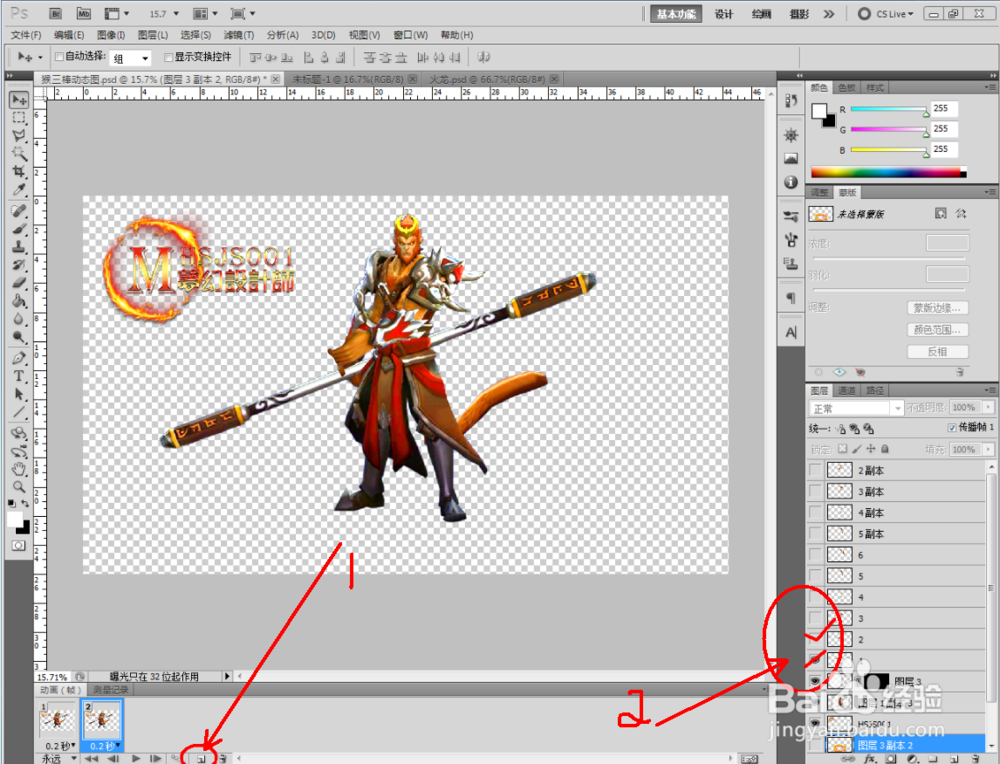Open fill 填充 slider arrow

coord(989,450)
